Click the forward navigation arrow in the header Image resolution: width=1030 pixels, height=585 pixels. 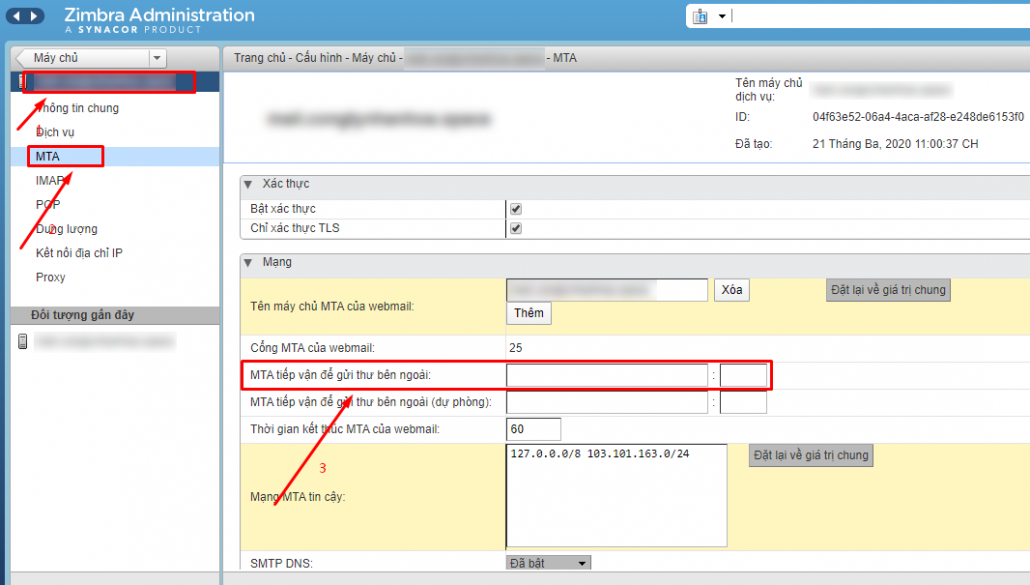pos(33,16)
